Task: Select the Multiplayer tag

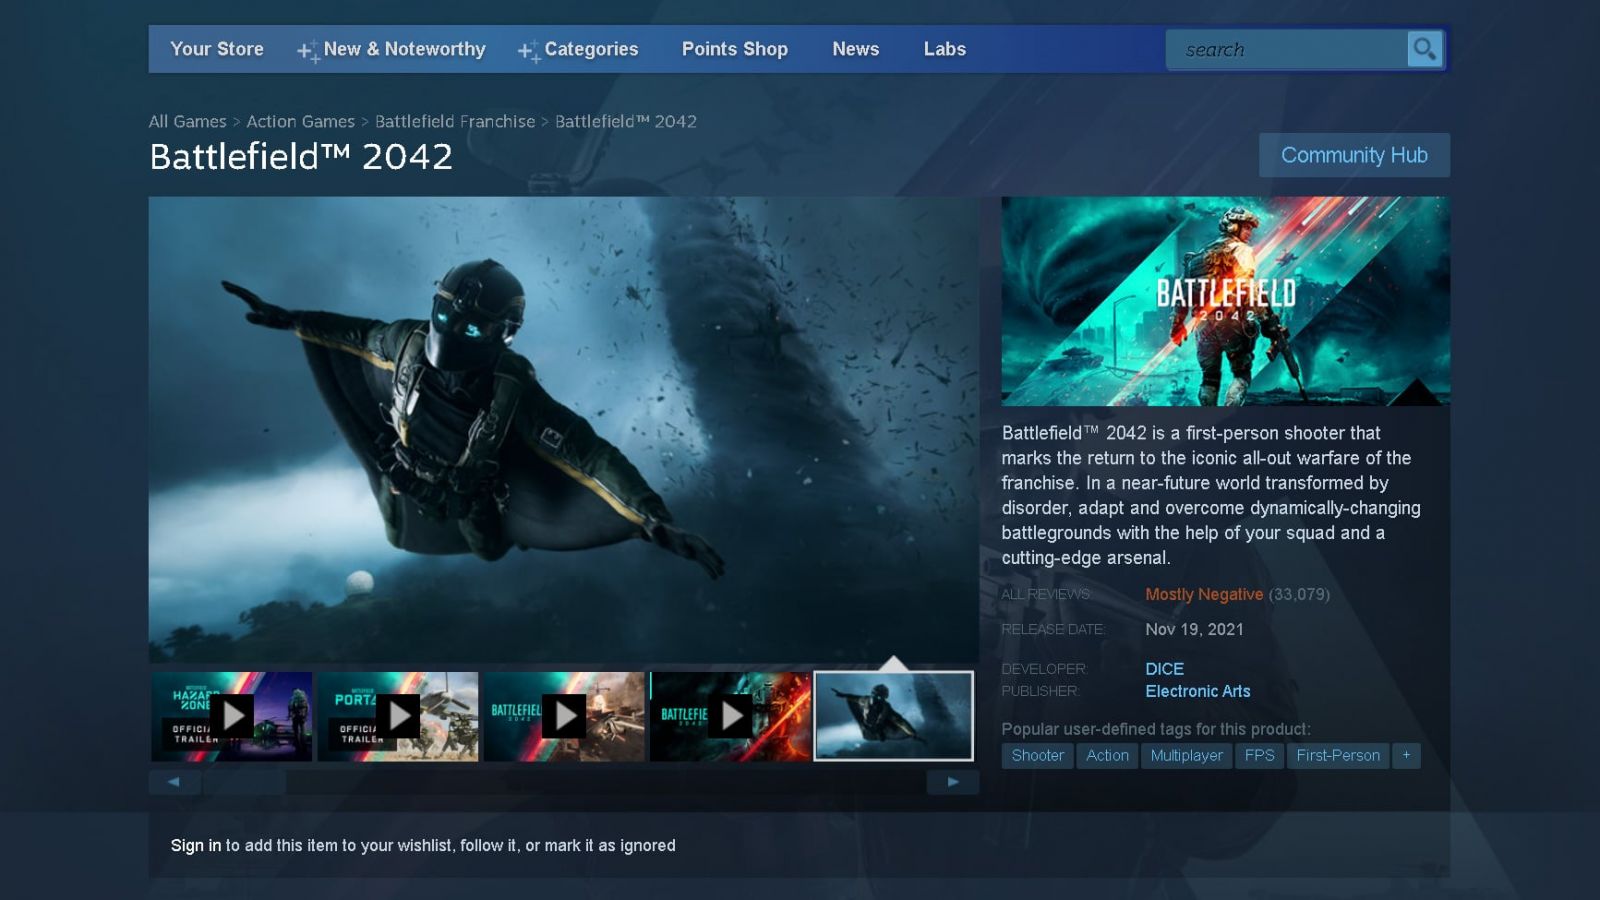Action: click(x=1186, y=755)
